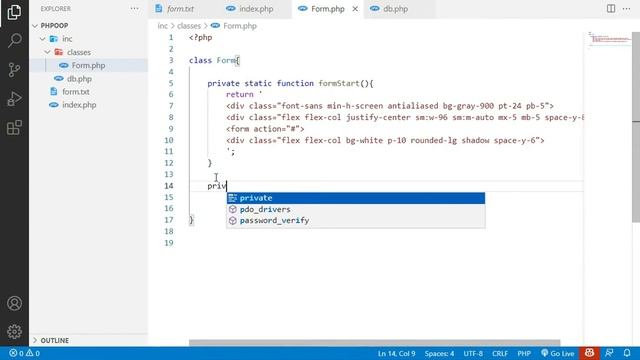Collapse the PHPOOP root folder
Viewport: 640px width, 360px height.
tap(35, 25)
